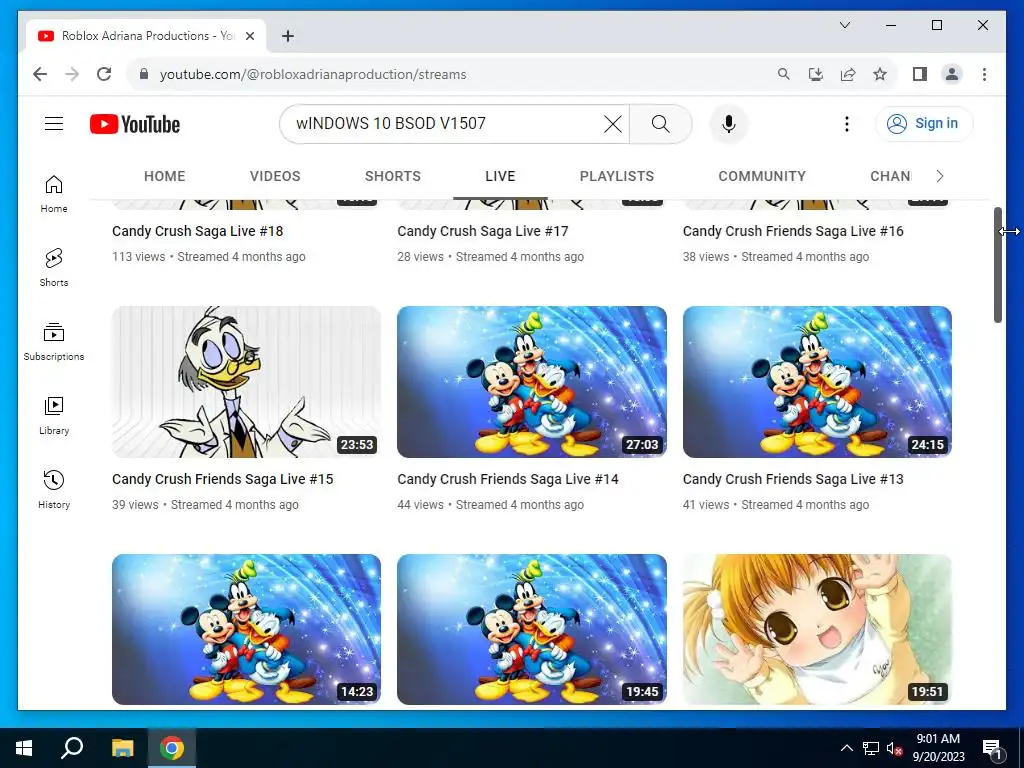Clear the search box with the X
Screen dimensions: 1024x768
click(x=612, y=123)
